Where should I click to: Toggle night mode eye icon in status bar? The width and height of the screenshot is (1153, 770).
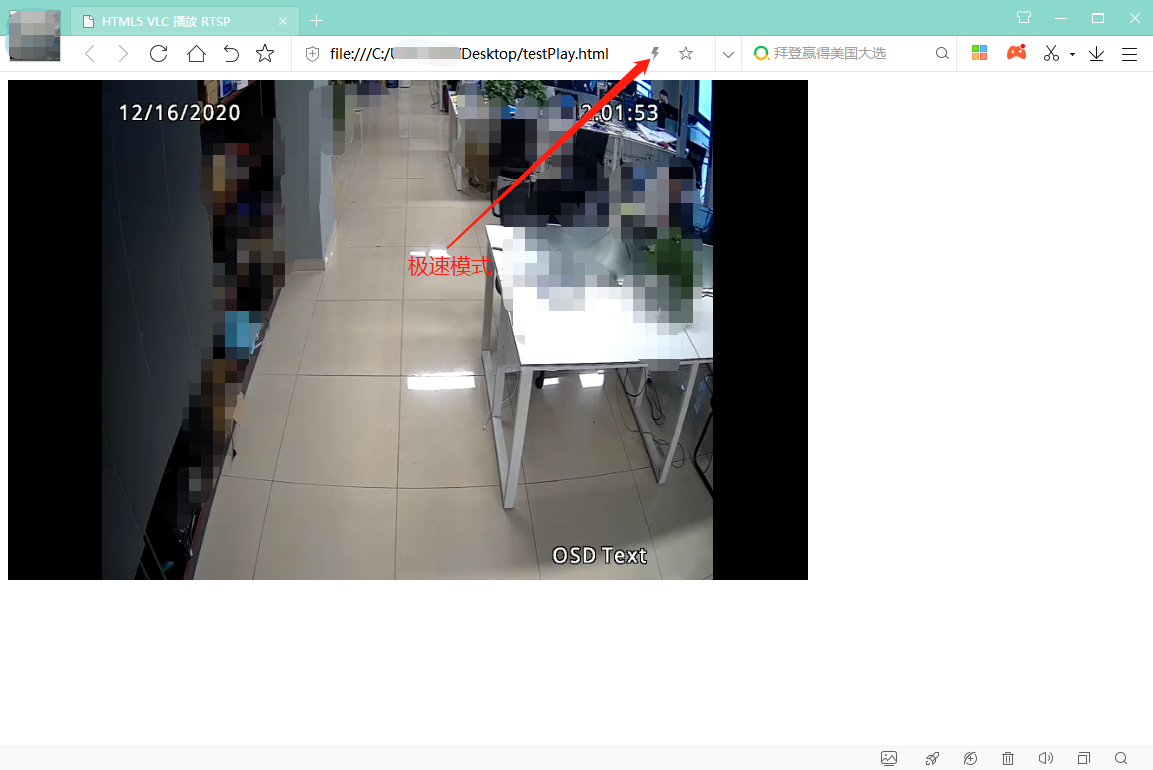coord(969,758)
